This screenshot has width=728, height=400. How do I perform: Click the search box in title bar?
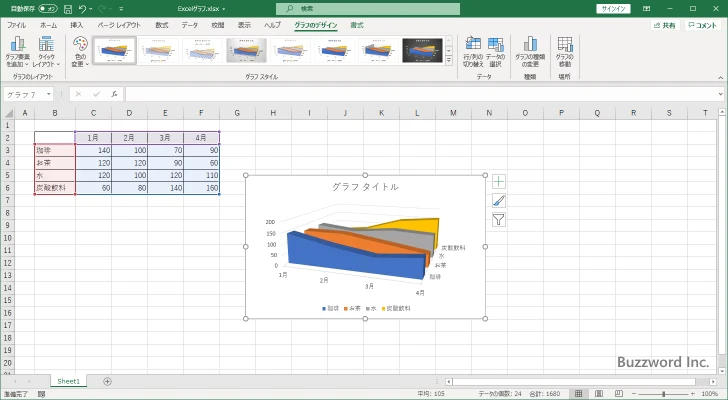click(x=368, y=9)
